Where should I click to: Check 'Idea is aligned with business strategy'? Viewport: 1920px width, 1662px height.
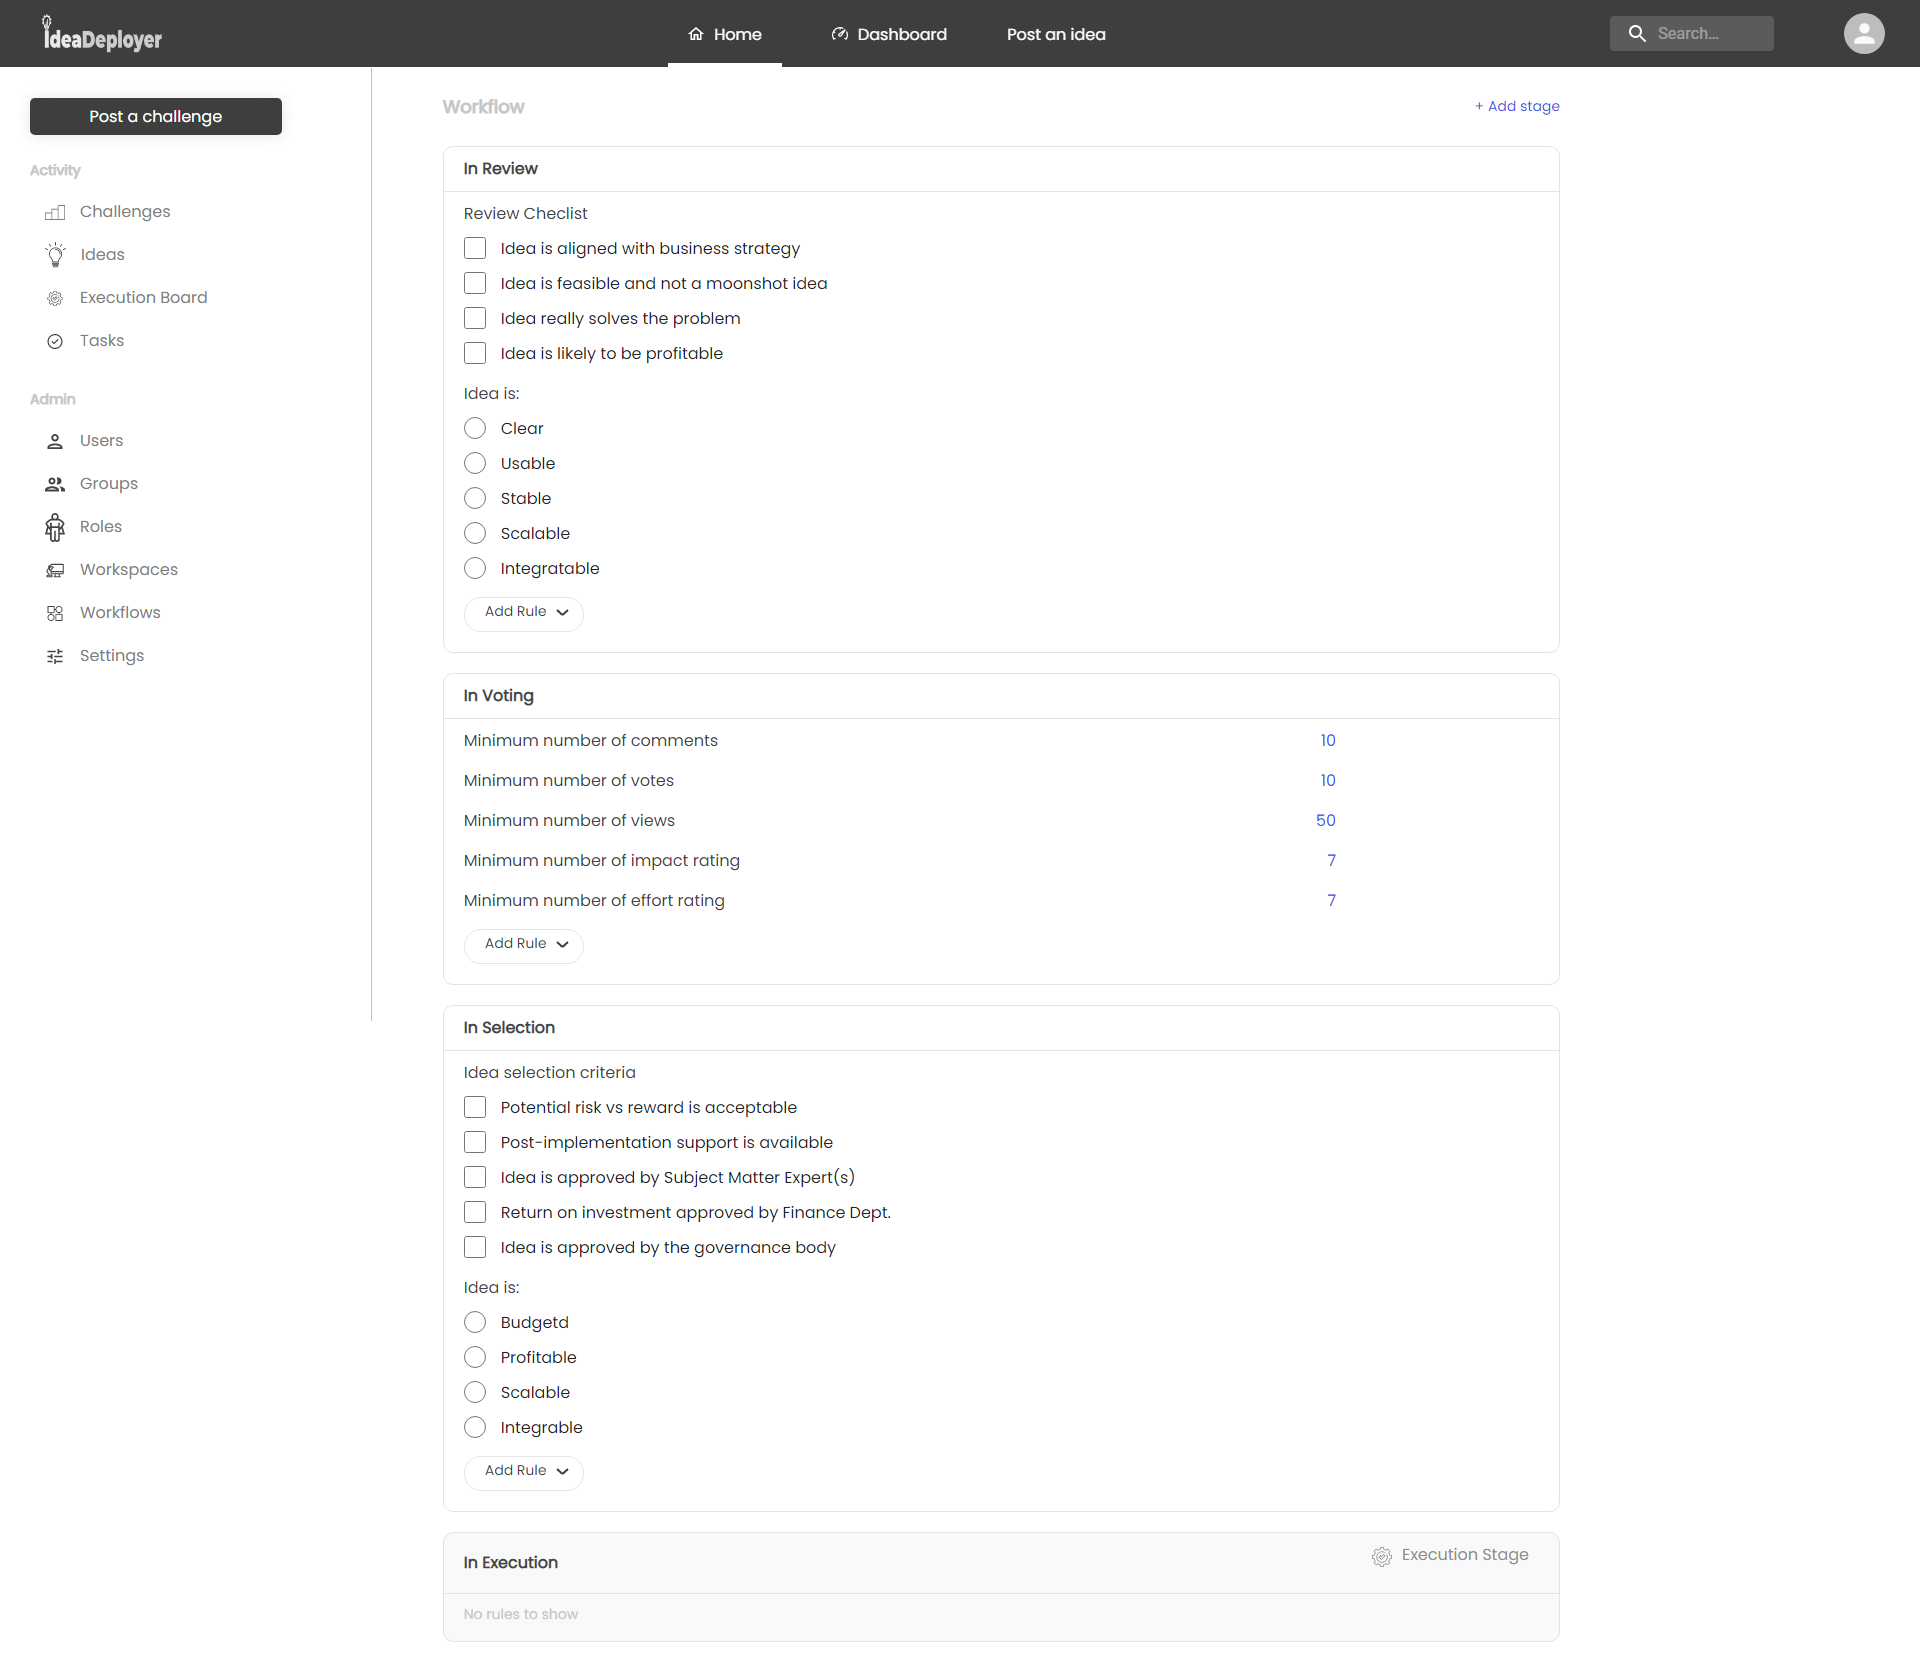pos(475,248)
